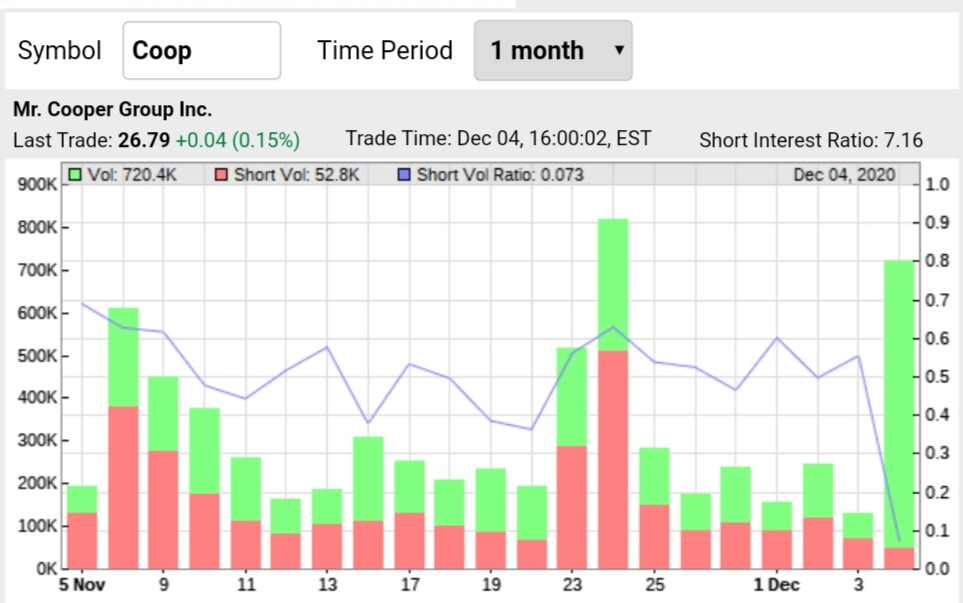
Task: Click the '1.0' label on the right axis
Action: click(937, 184)
